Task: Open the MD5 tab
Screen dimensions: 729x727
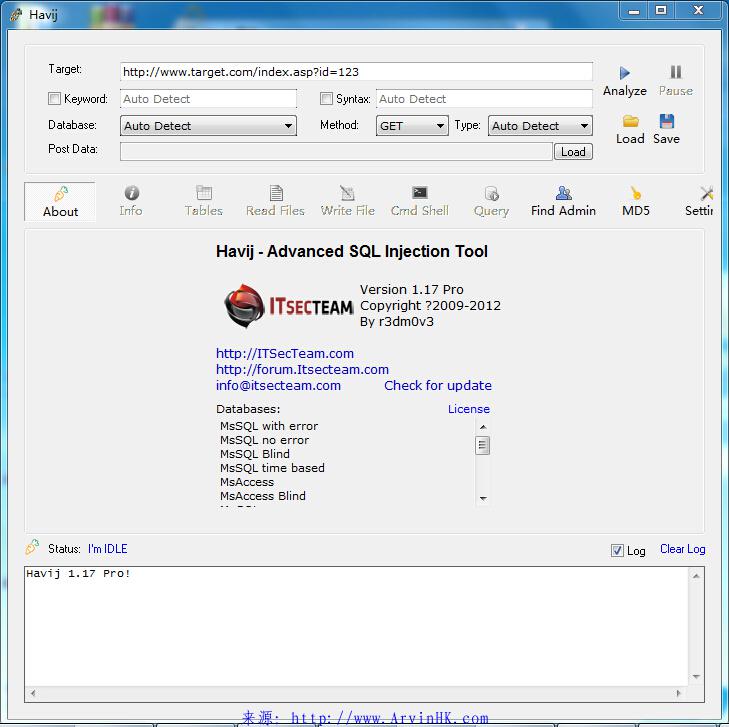Action: pyautogui.click(x=636, y=202)
